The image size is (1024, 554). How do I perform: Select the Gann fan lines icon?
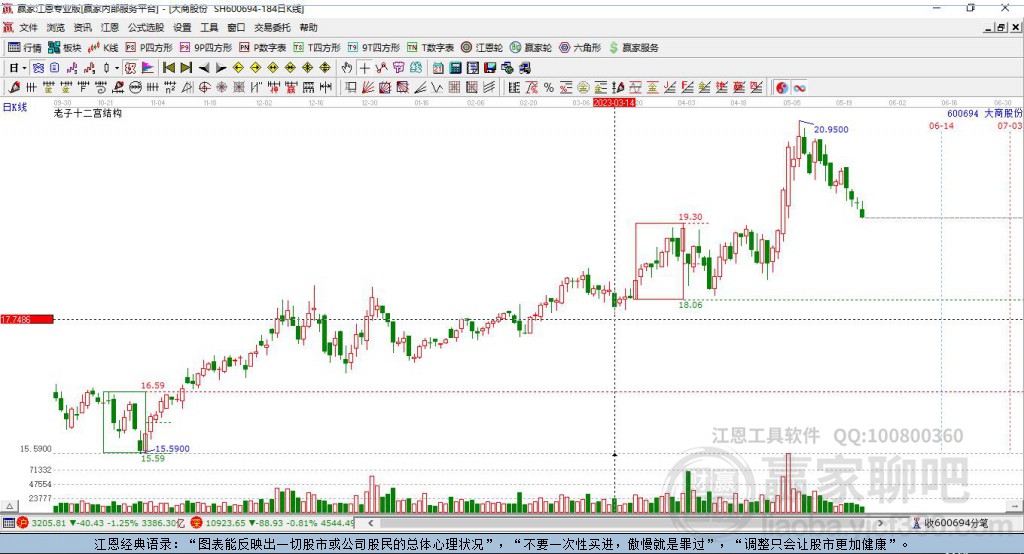[368, 88]
